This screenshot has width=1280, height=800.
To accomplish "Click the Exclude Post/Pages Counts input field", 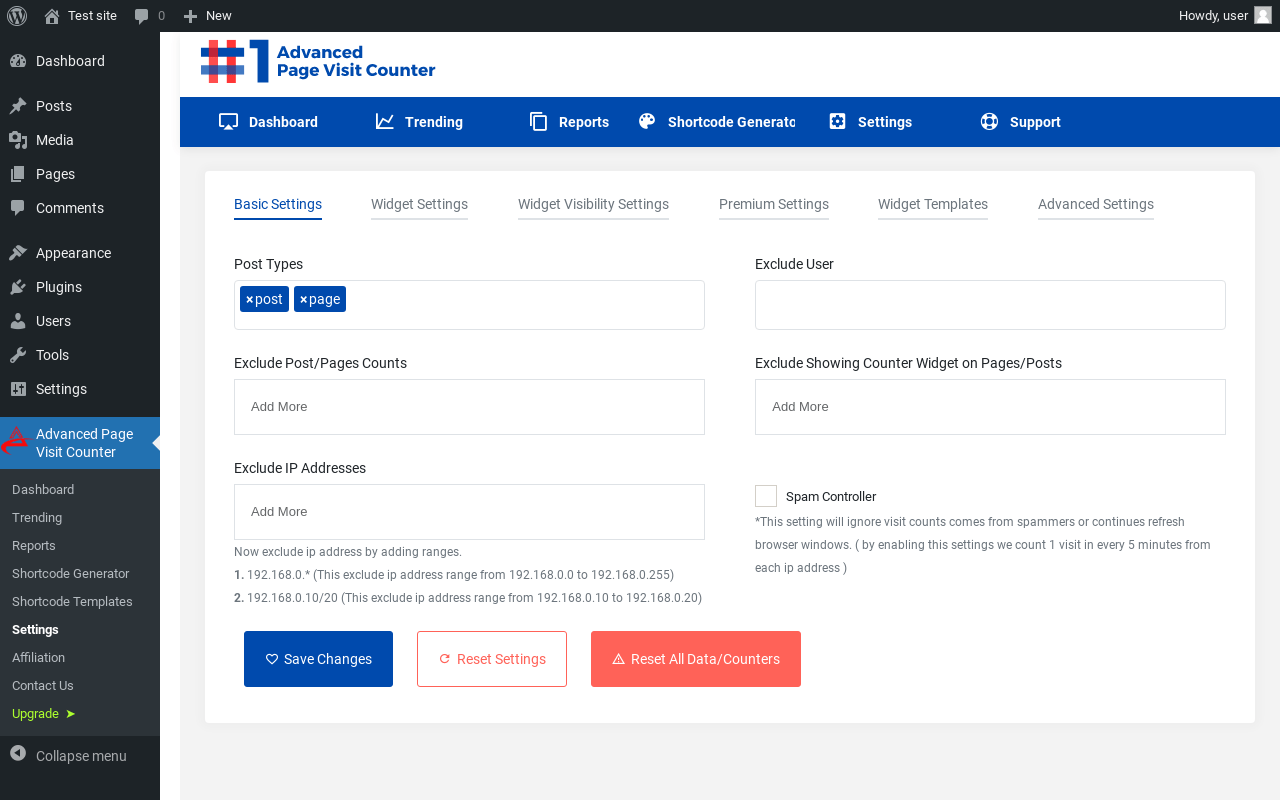I will 469,407.
